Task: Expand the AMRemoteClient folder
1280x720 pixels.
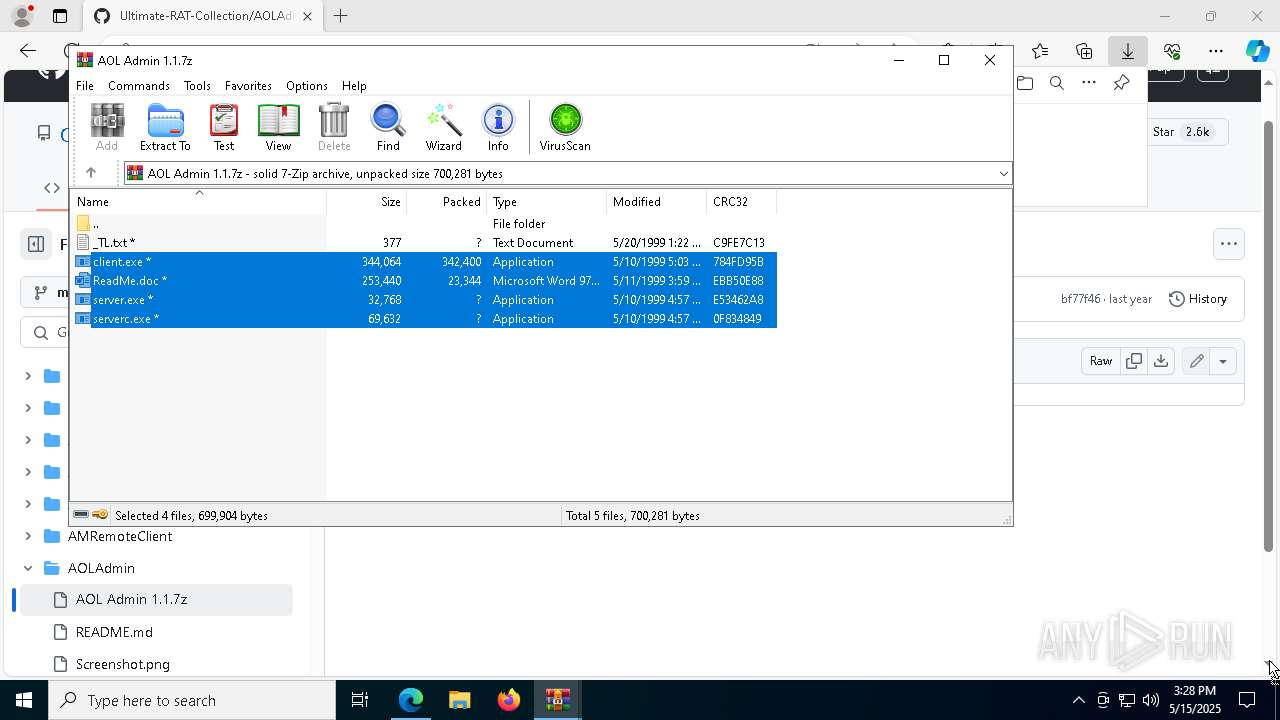Action: (28, 536)
